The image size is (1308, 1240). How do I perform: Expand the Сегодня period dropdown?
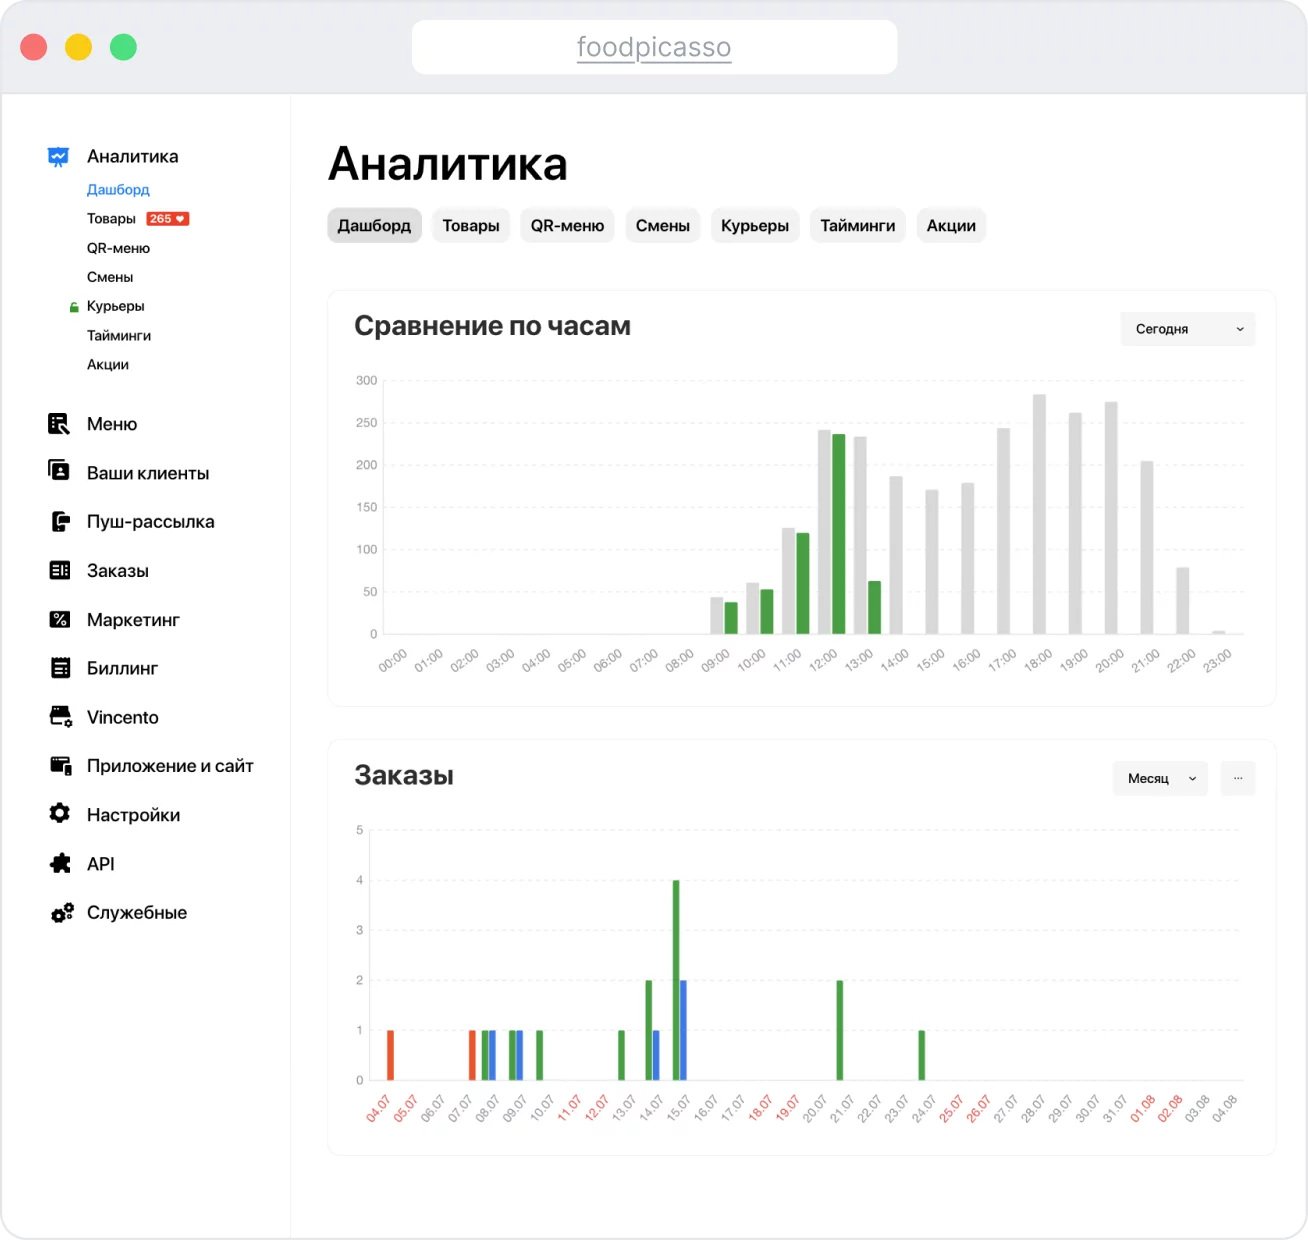pyautogui.click(x=1188, y=329)
